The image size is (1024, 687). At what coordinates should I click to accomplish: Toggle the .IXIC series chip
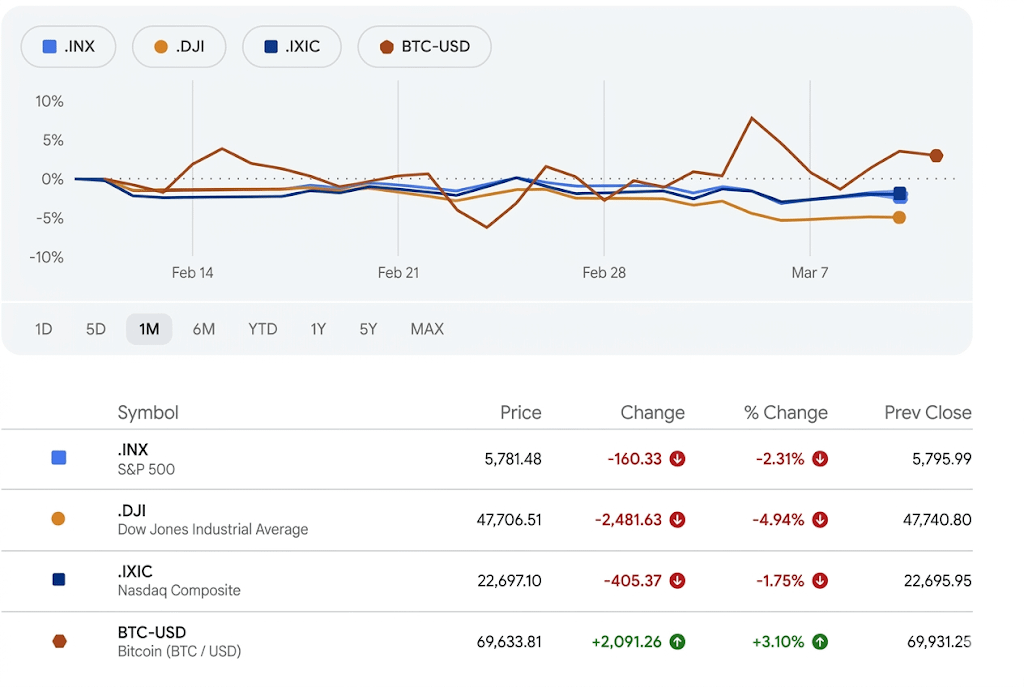click(292, 46)
